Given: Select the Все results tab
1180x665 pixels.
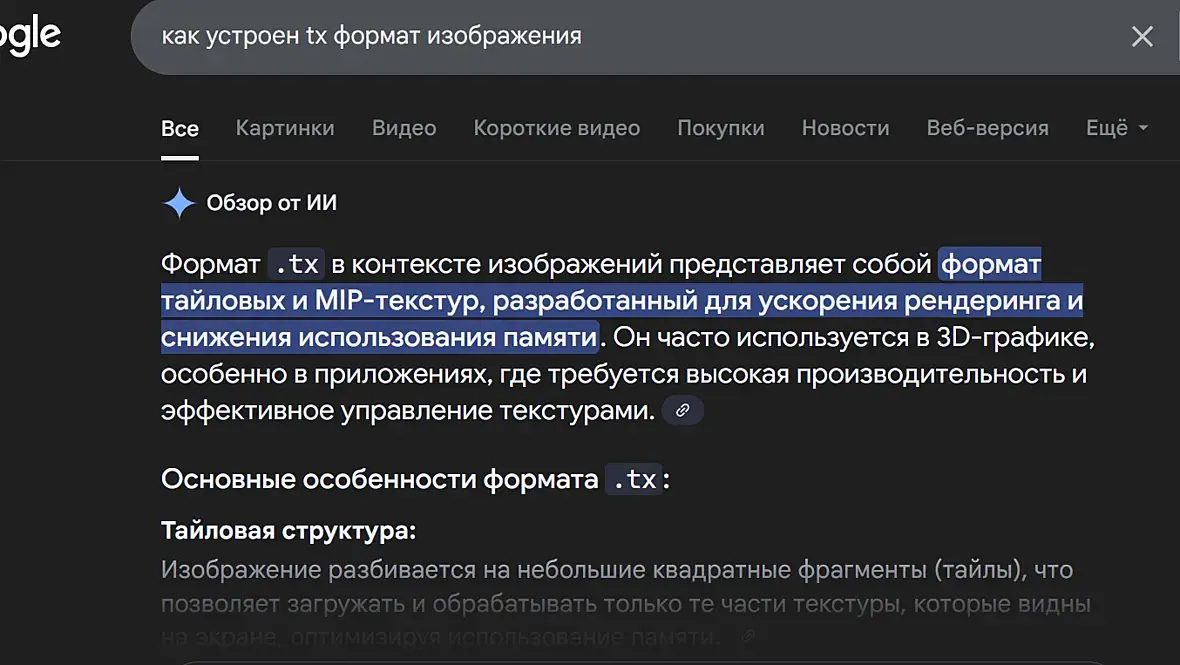Looking at the screenshot, I should click(180, 128).
